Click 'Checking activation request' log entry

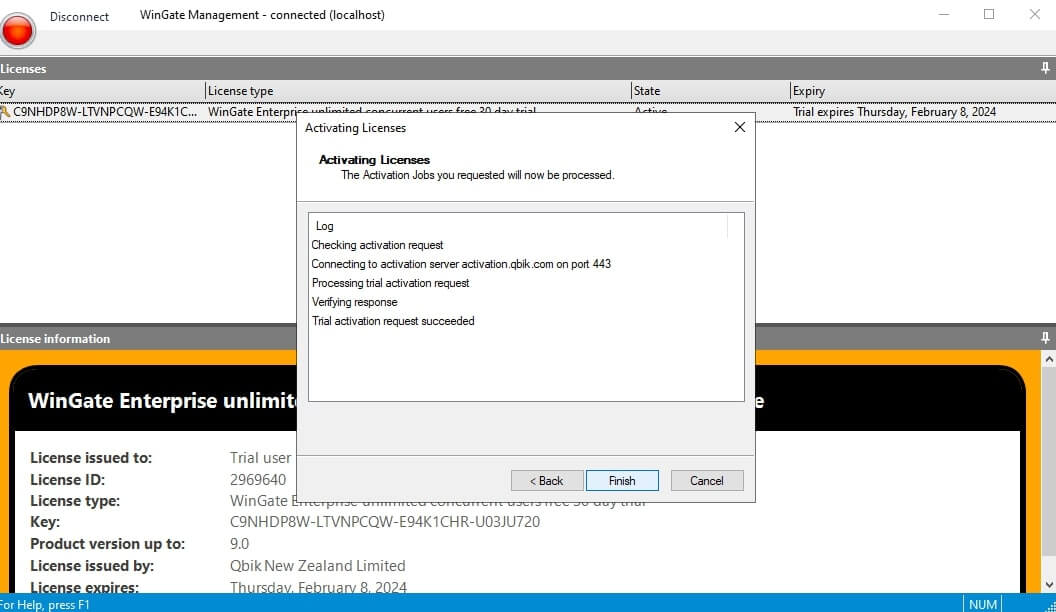[x=377, y=245]
